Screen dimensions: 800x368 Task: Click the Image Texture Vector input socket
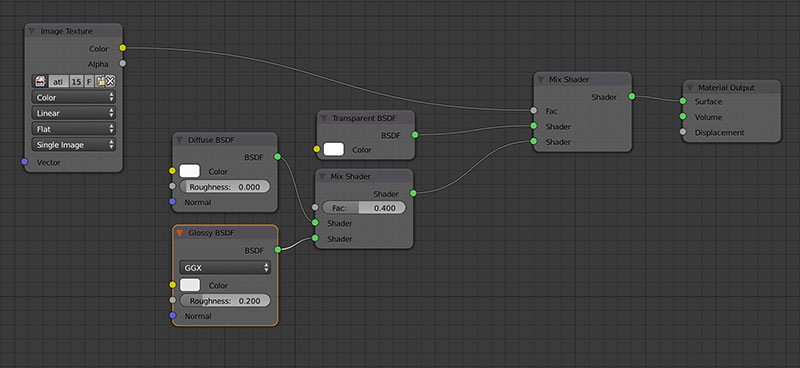pyautogui.click(x=24, y=162)
